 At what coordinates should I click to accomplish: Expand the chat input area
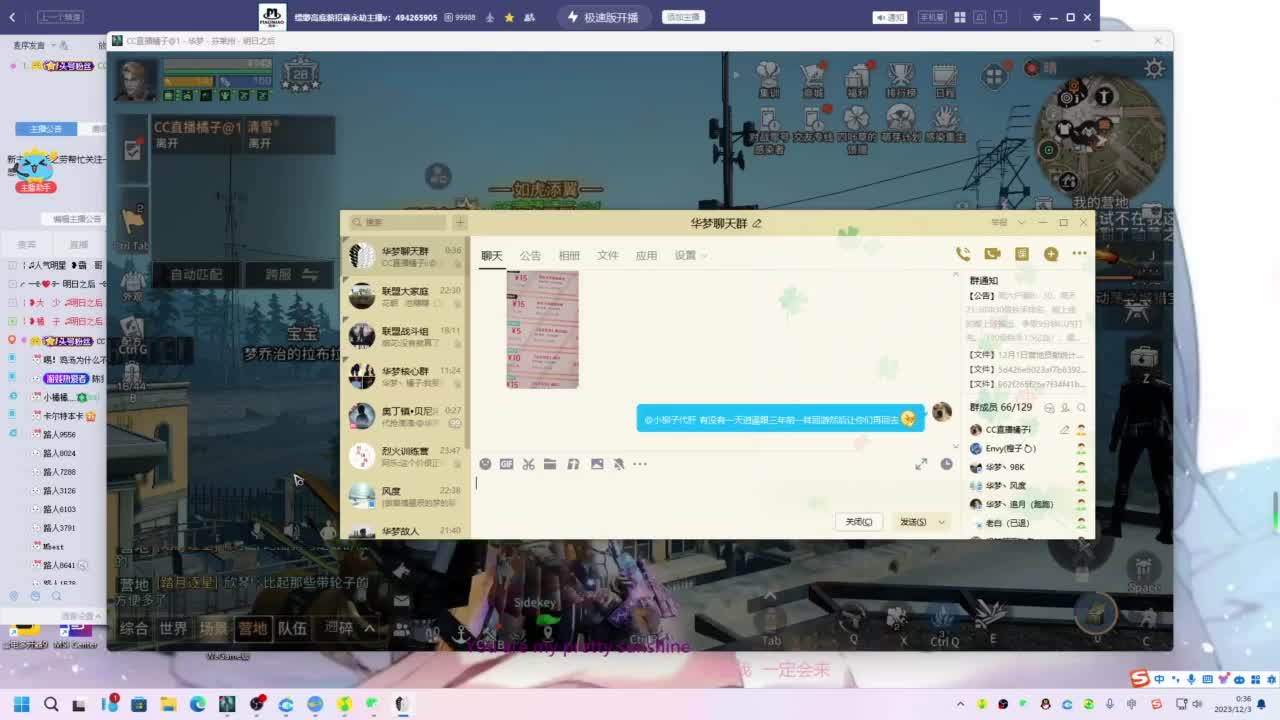[921, 464]
